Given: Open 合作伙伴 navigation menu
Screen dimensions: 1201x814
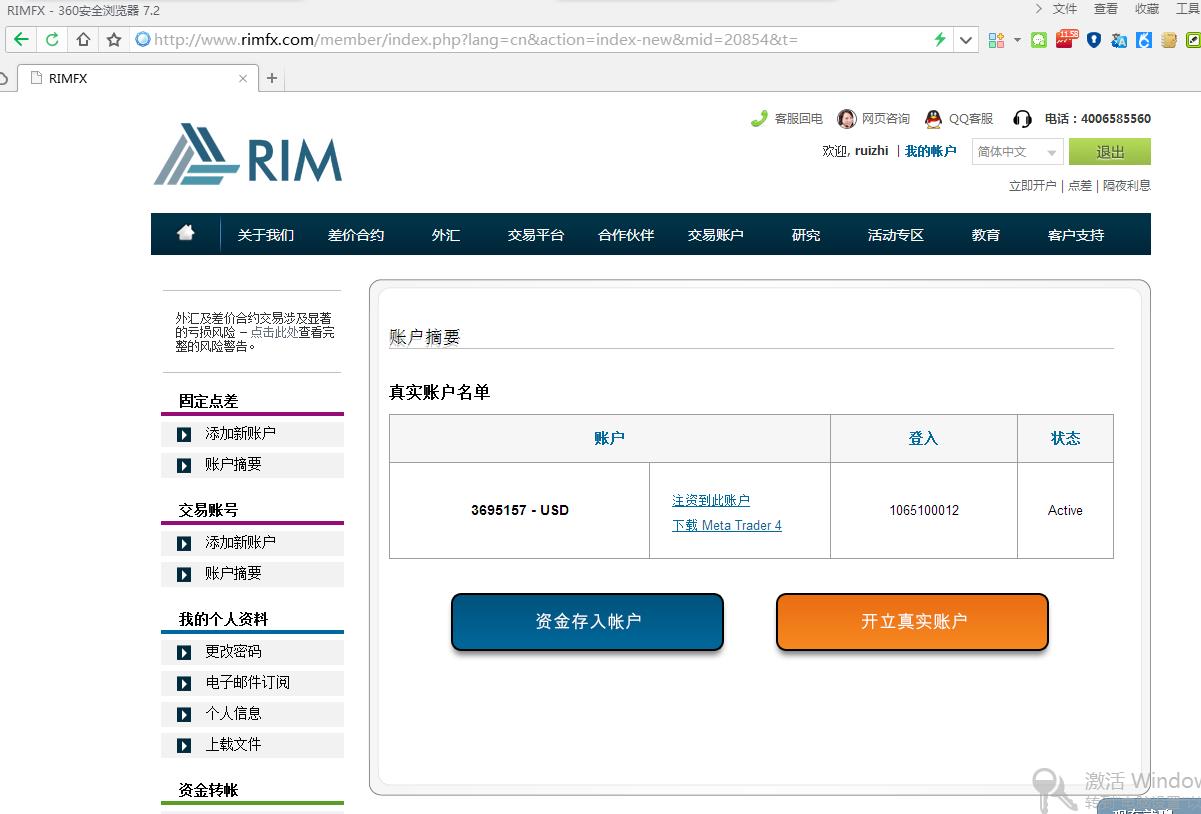Looking at the screenshot, I should point(626,235).
